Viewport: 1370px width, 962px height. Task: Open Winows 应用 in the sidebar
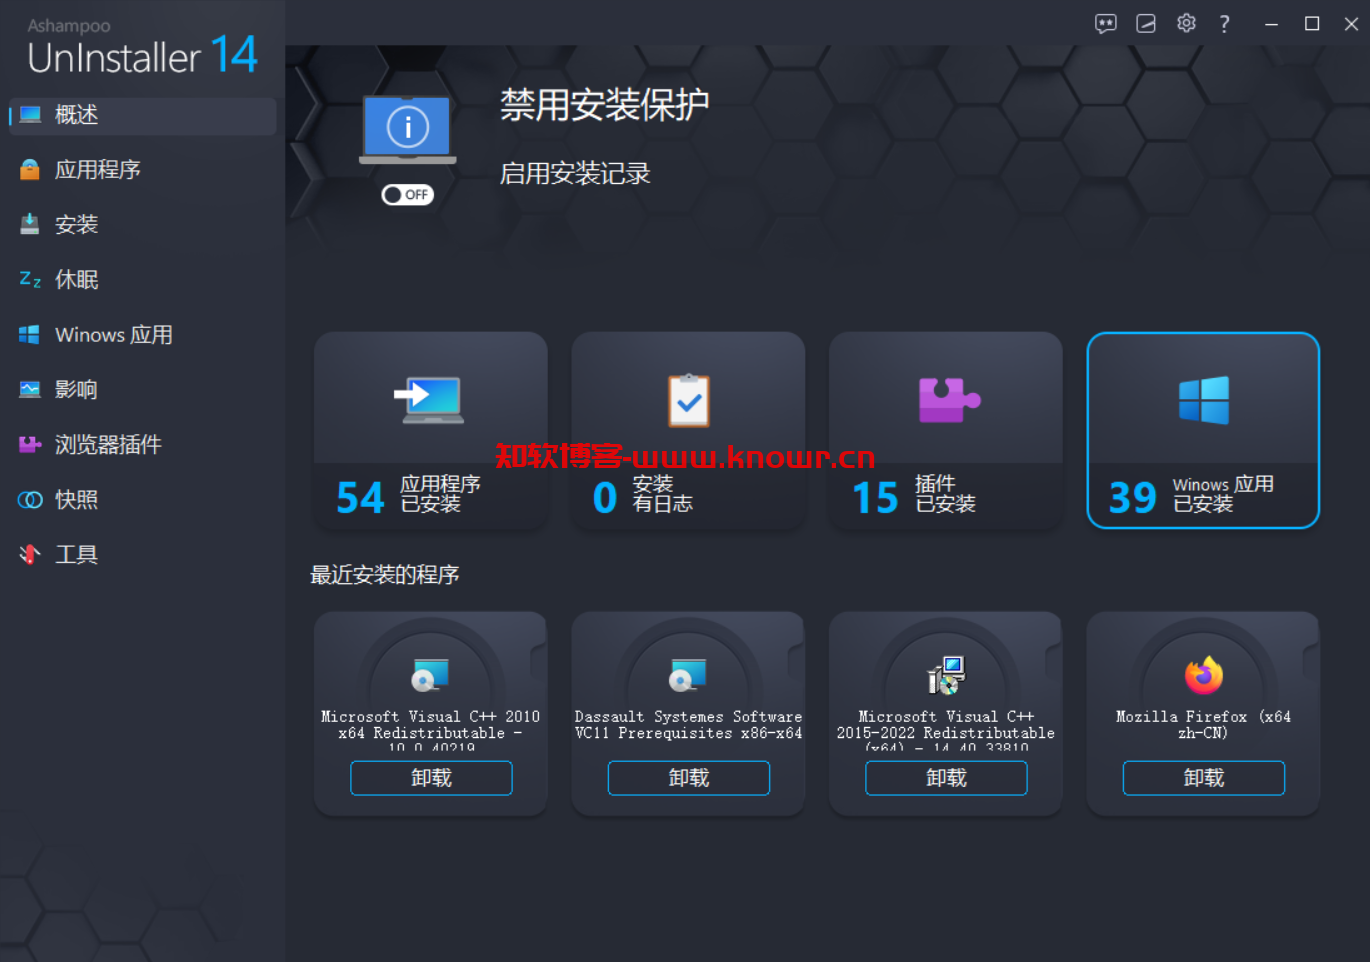[143, 335]
